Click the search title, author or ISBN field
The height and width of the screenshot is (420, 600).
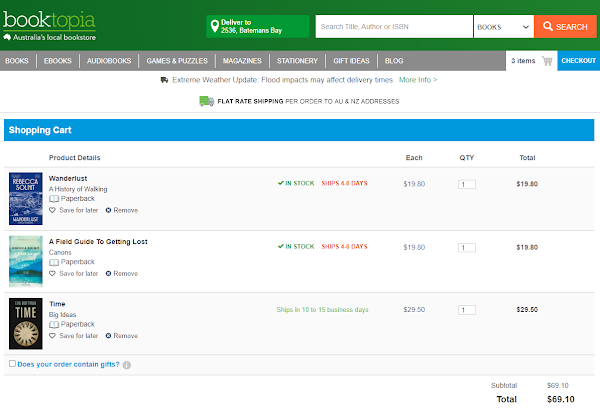(394, 27)
